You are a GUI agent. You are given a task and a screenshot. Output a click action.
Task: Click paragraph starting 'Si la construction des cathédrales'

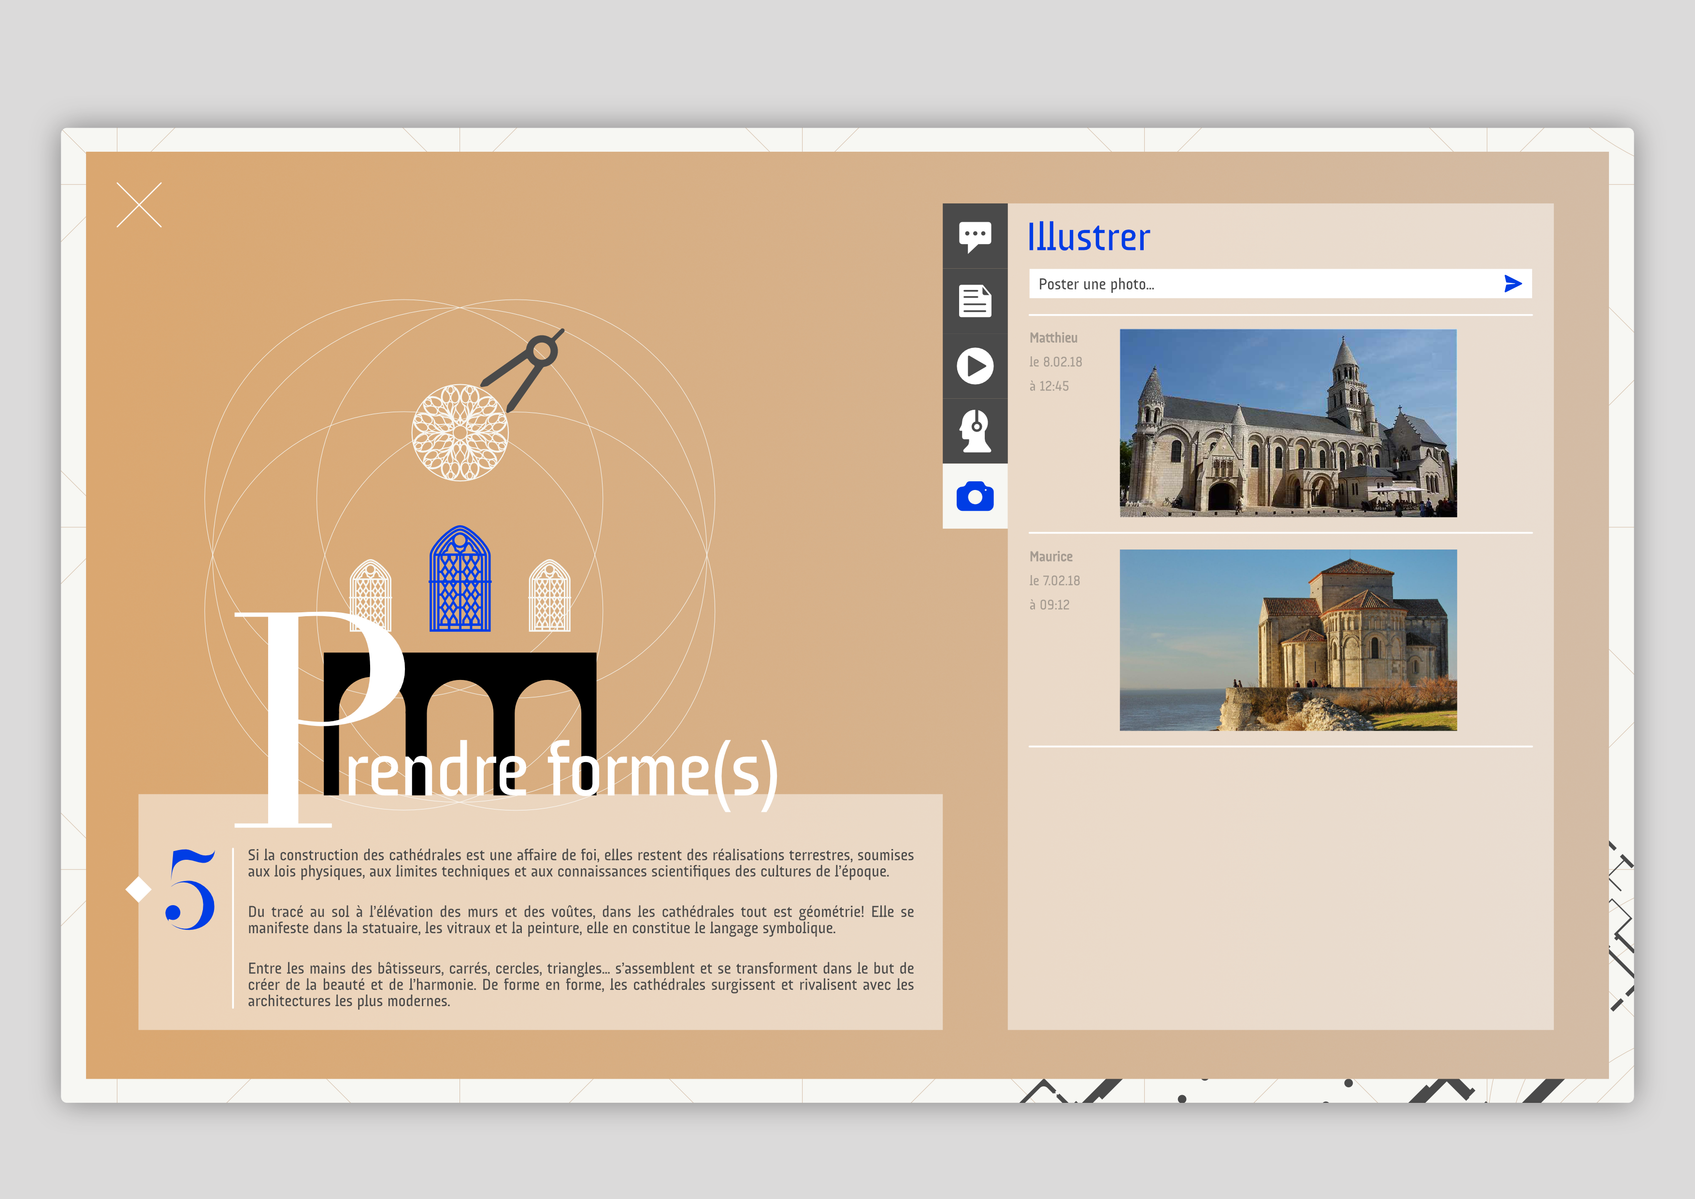click(x=581, y=863)
